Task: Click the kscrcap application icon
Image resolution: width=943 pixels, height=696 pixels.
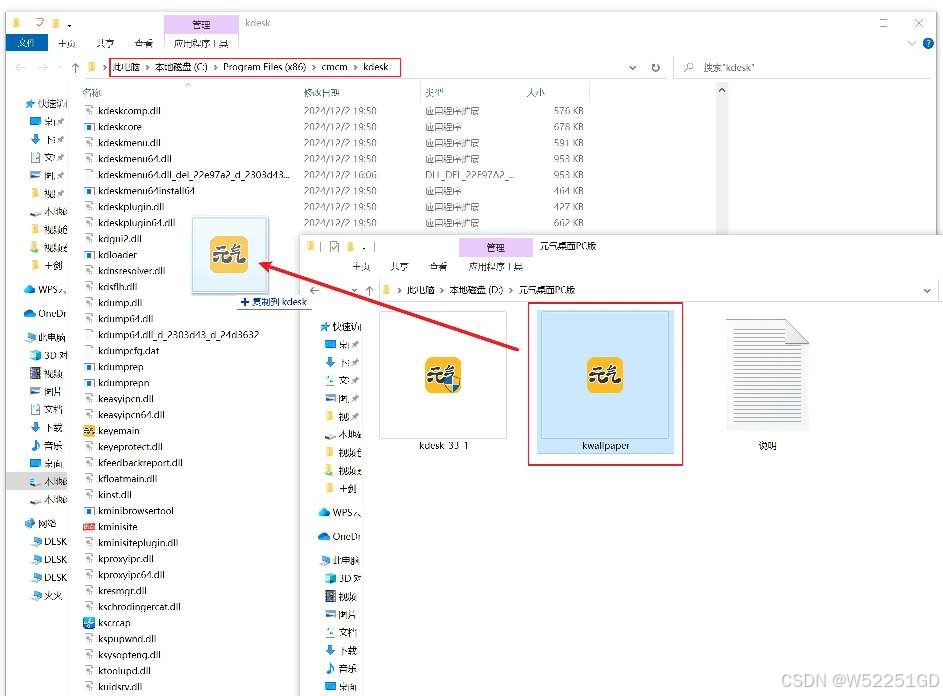Action: [x=89, y=623]
